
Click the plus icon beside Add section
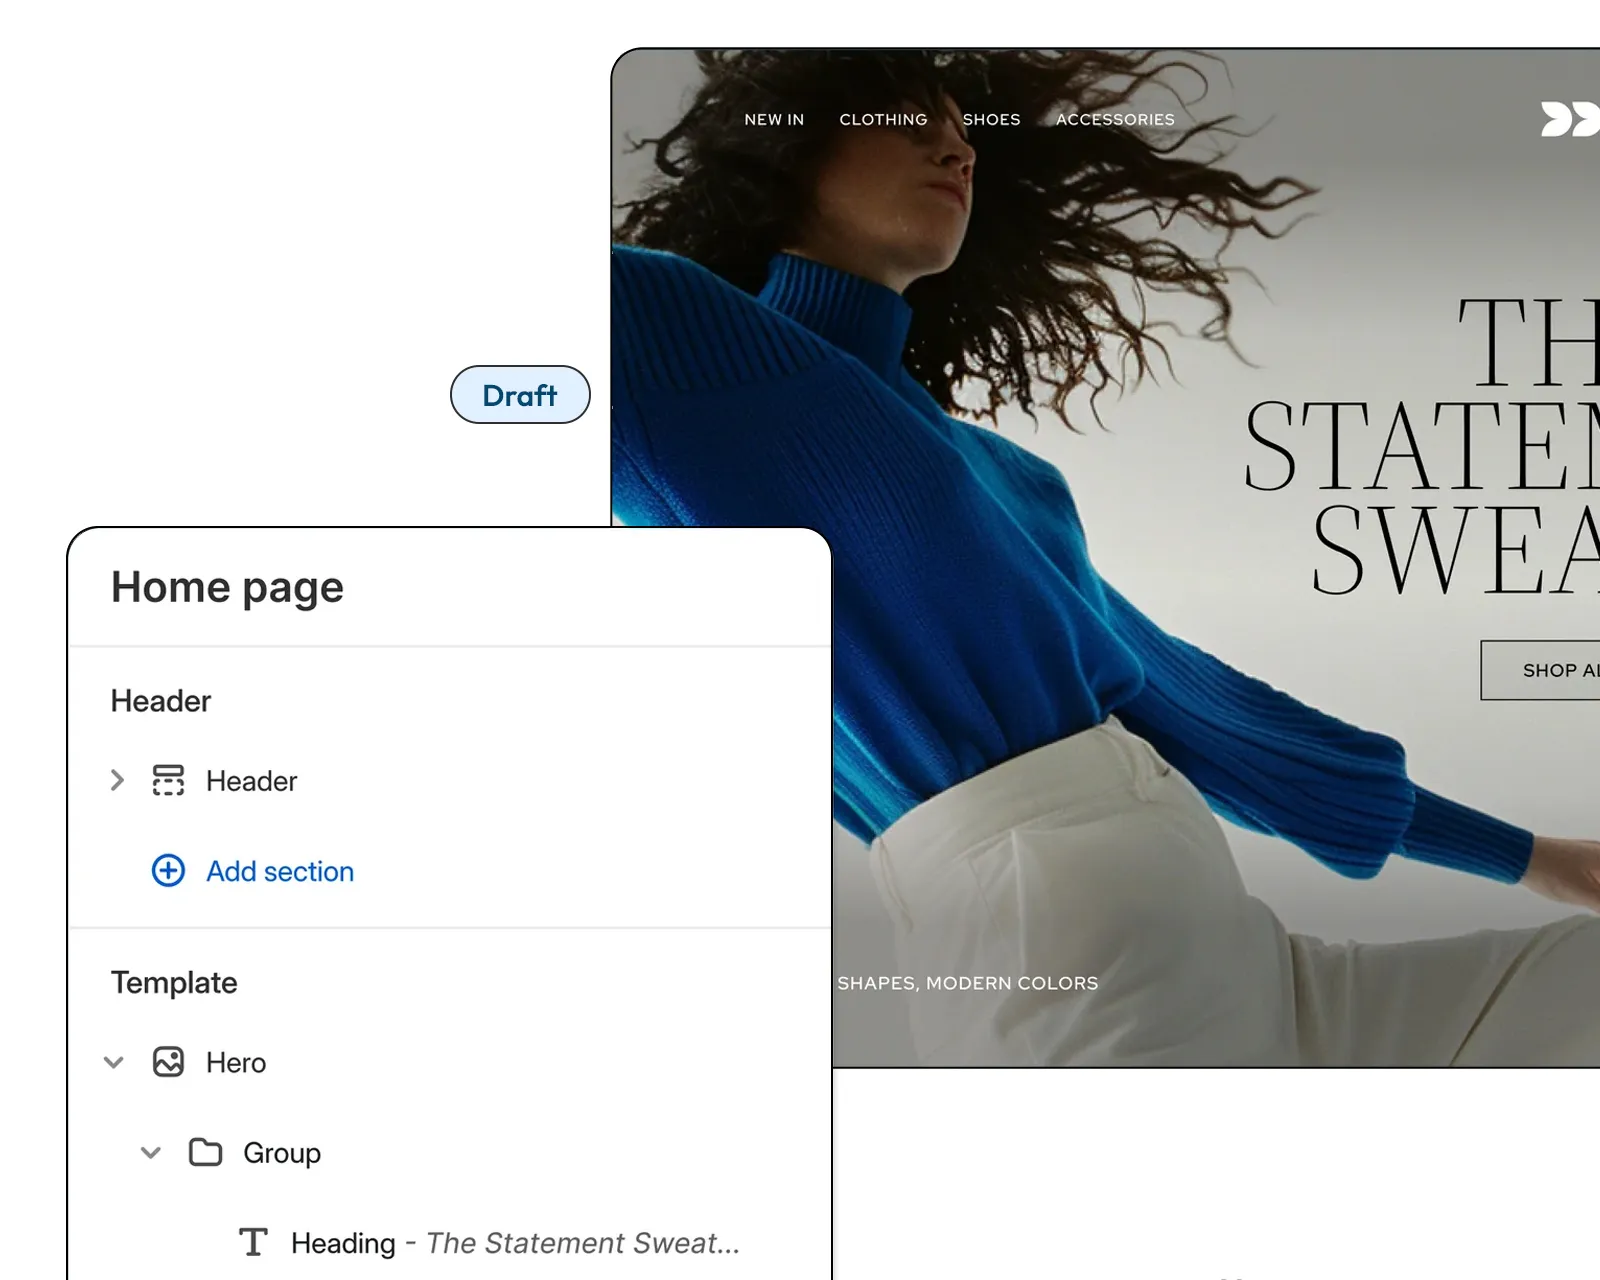click(168, 871)
